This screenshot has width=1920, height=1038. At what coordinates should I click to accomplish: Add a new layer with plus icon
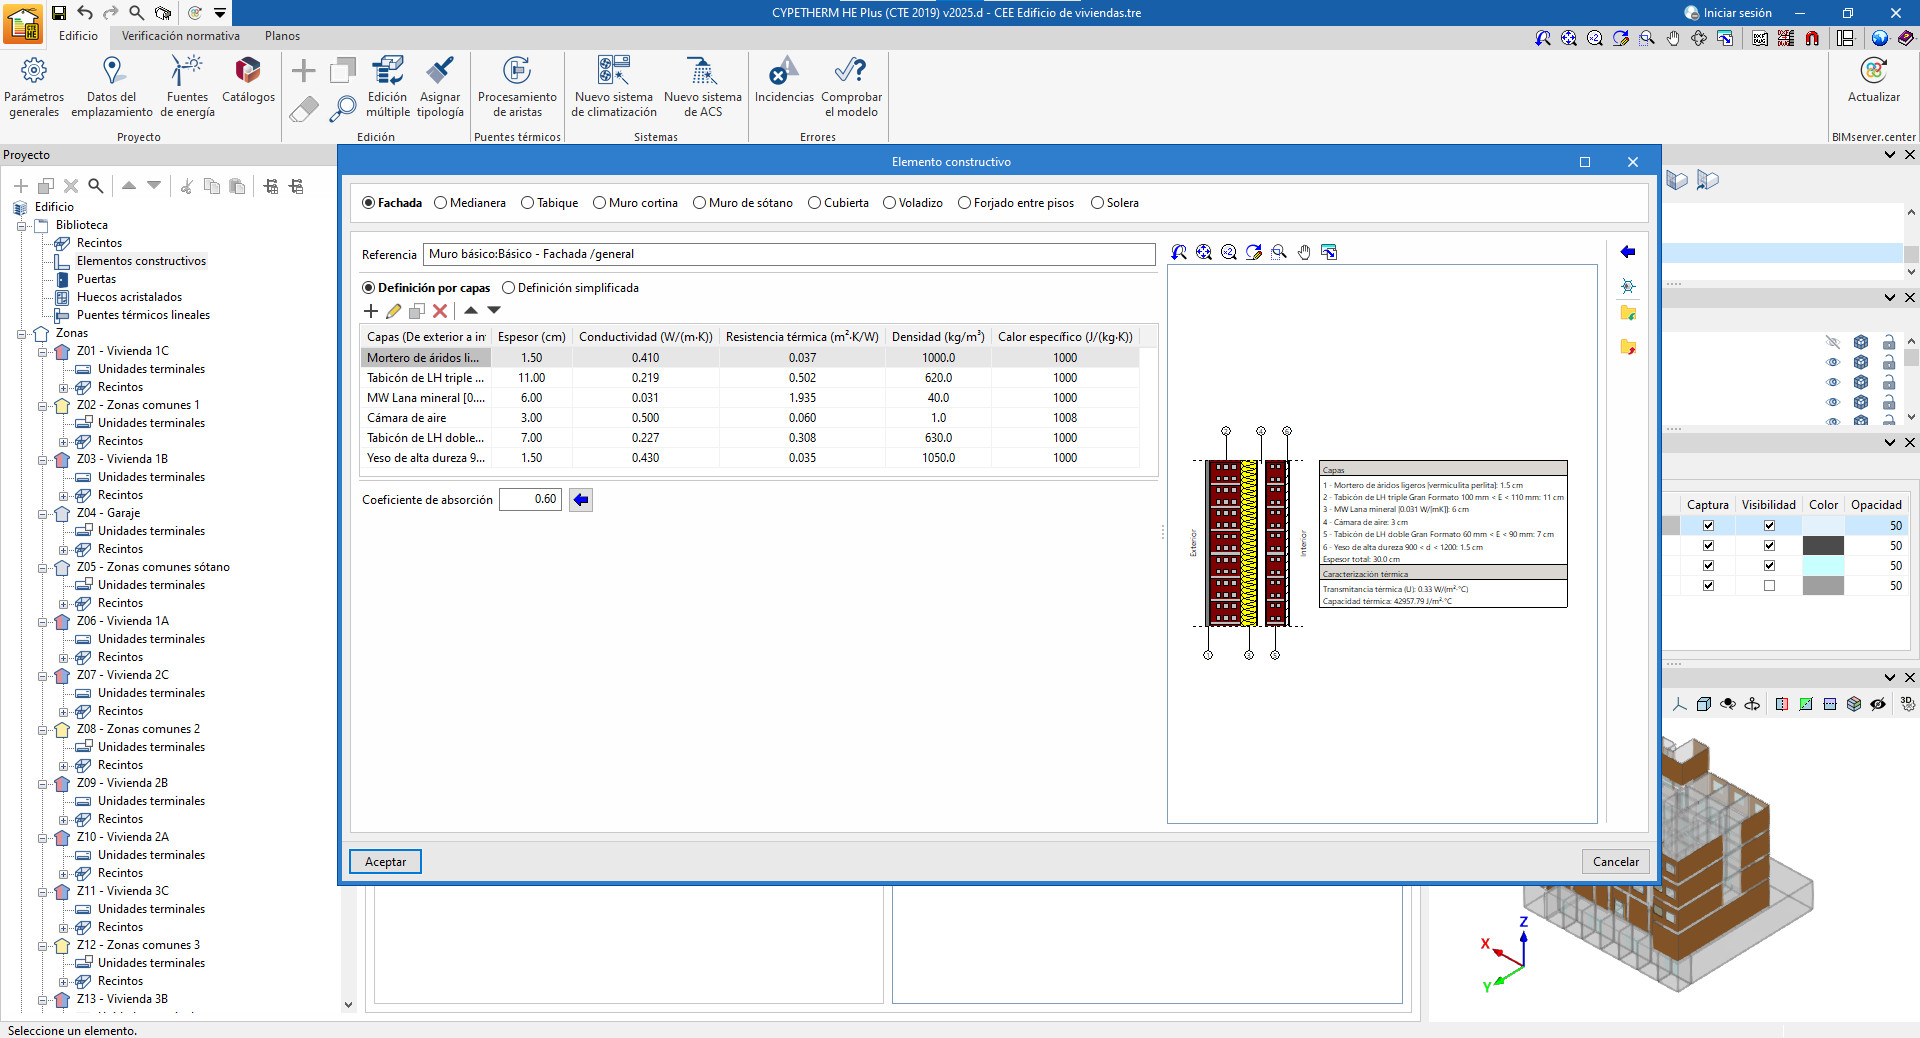coord(371,311)
